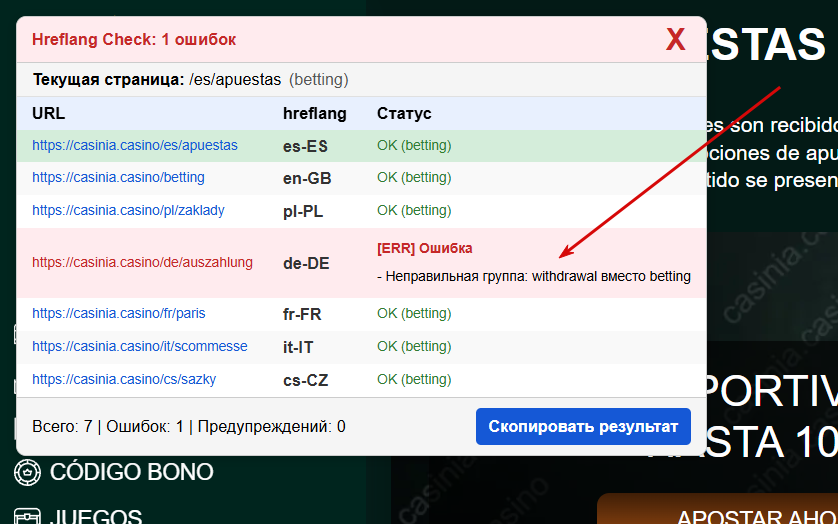Open the casinia.casino/es/apuestas link
The height and width of the screenshot is (524, 838).
135,145
